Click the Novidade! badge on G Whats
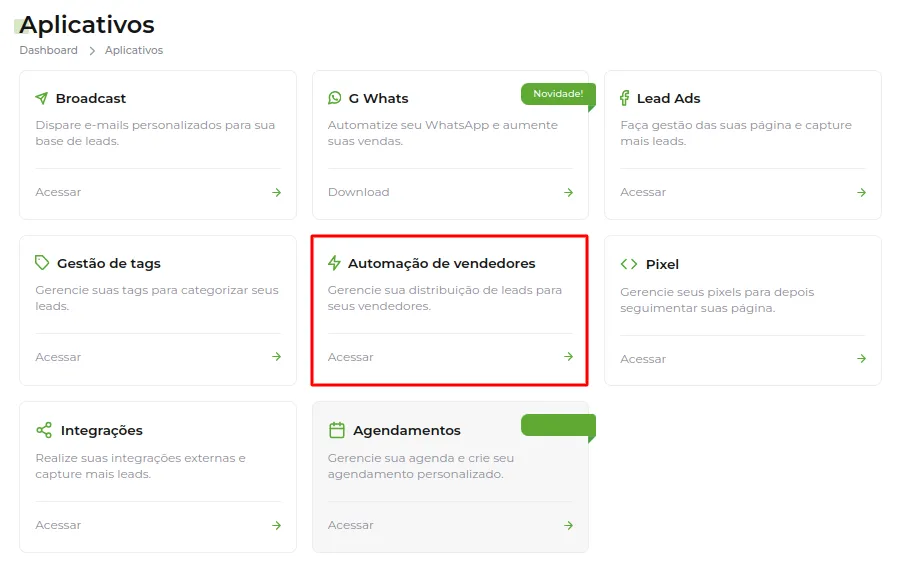This screenshot has height=577, width=904. [x=558, y=94]
